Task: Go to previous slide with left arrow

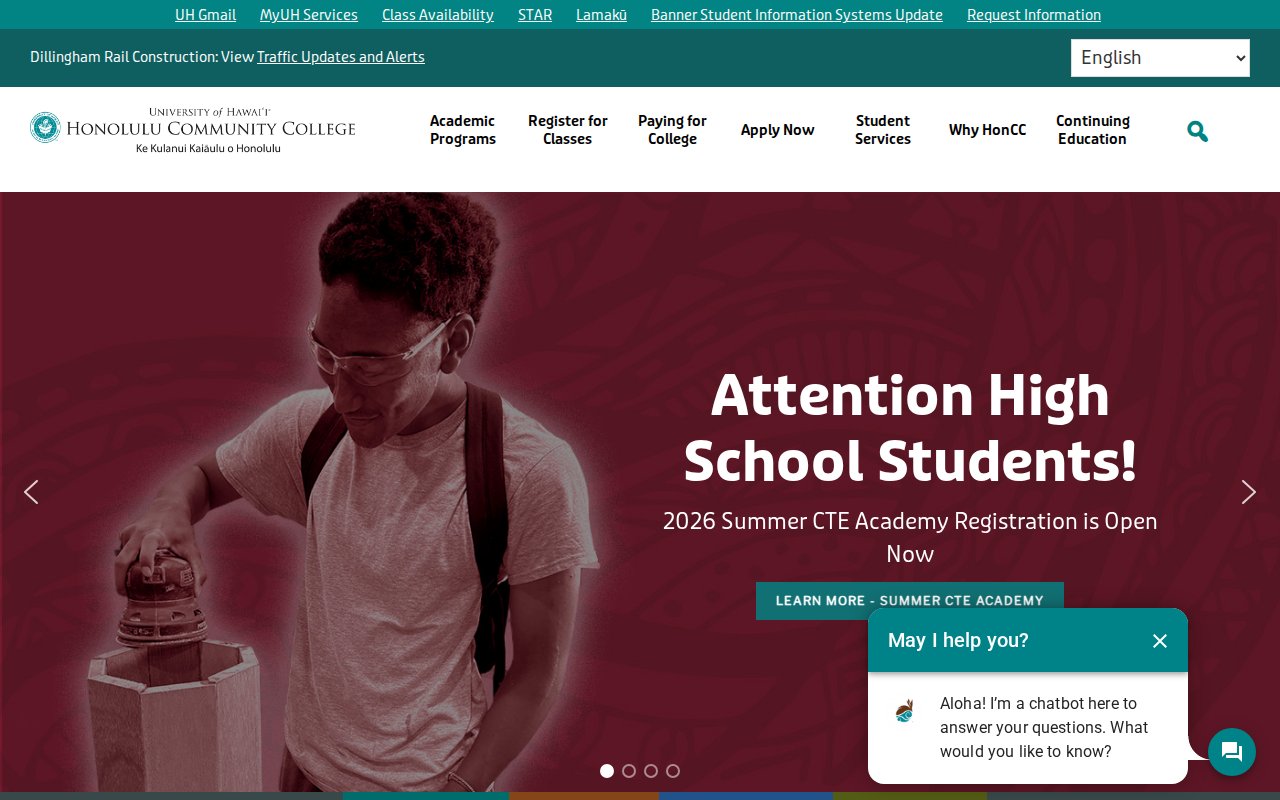Action: click(x=31, y=492)
